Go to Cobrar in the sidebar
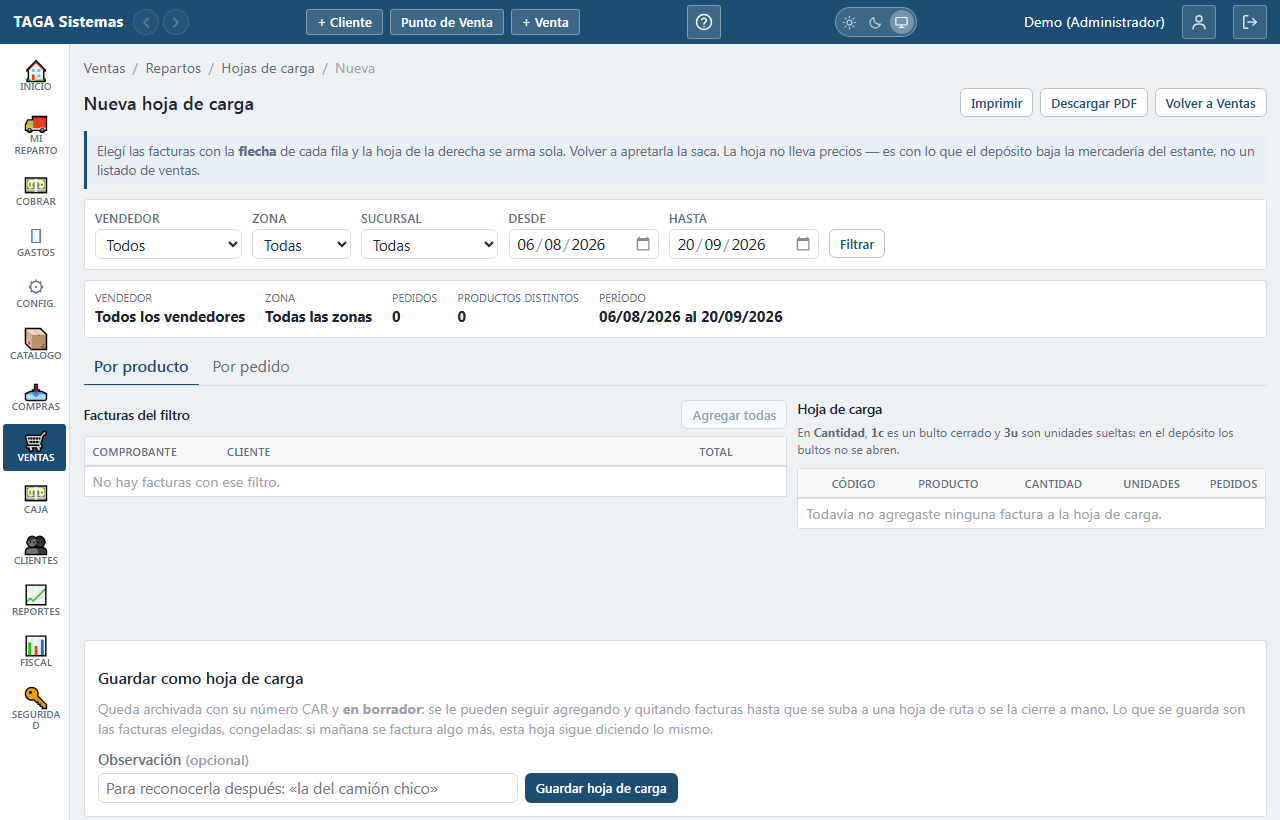The width and height of the screenshot is (1280, 820). pos(35,191)
